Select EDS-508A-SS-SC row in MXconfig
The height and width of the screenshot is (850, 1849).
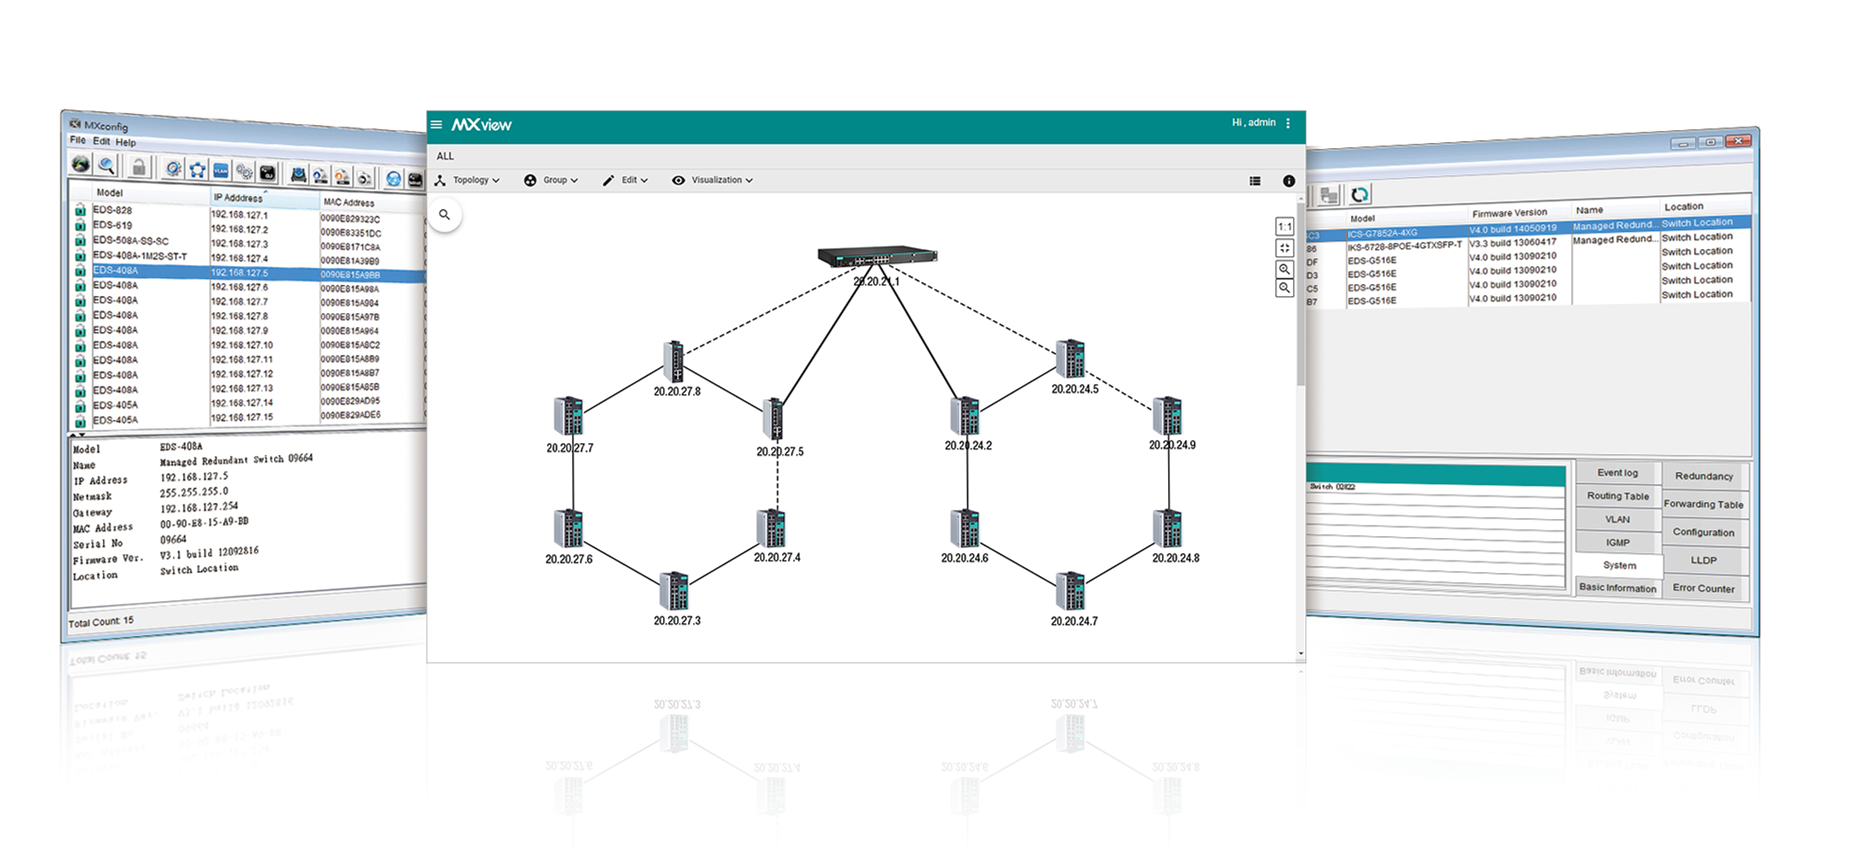pyautogui.click(x=248, y=242)
